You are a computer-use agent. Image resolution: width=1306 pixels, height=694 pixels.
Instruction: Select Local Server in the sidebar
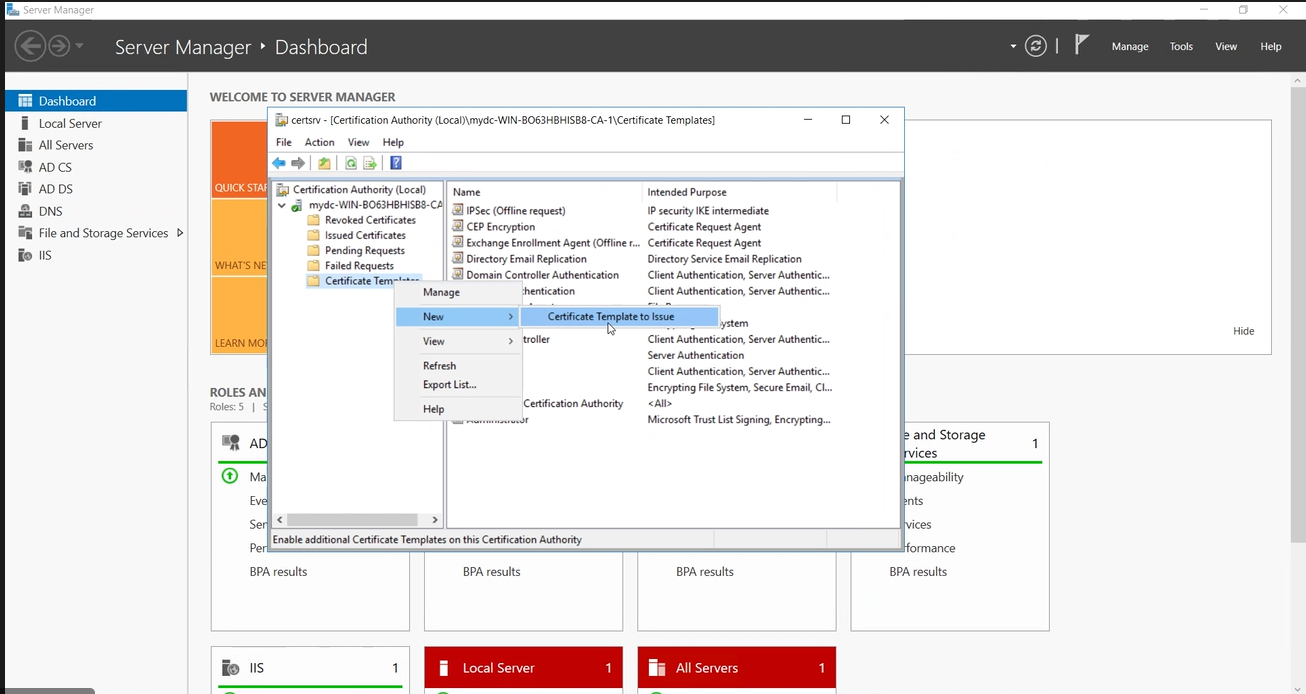[x=96, y=123]
